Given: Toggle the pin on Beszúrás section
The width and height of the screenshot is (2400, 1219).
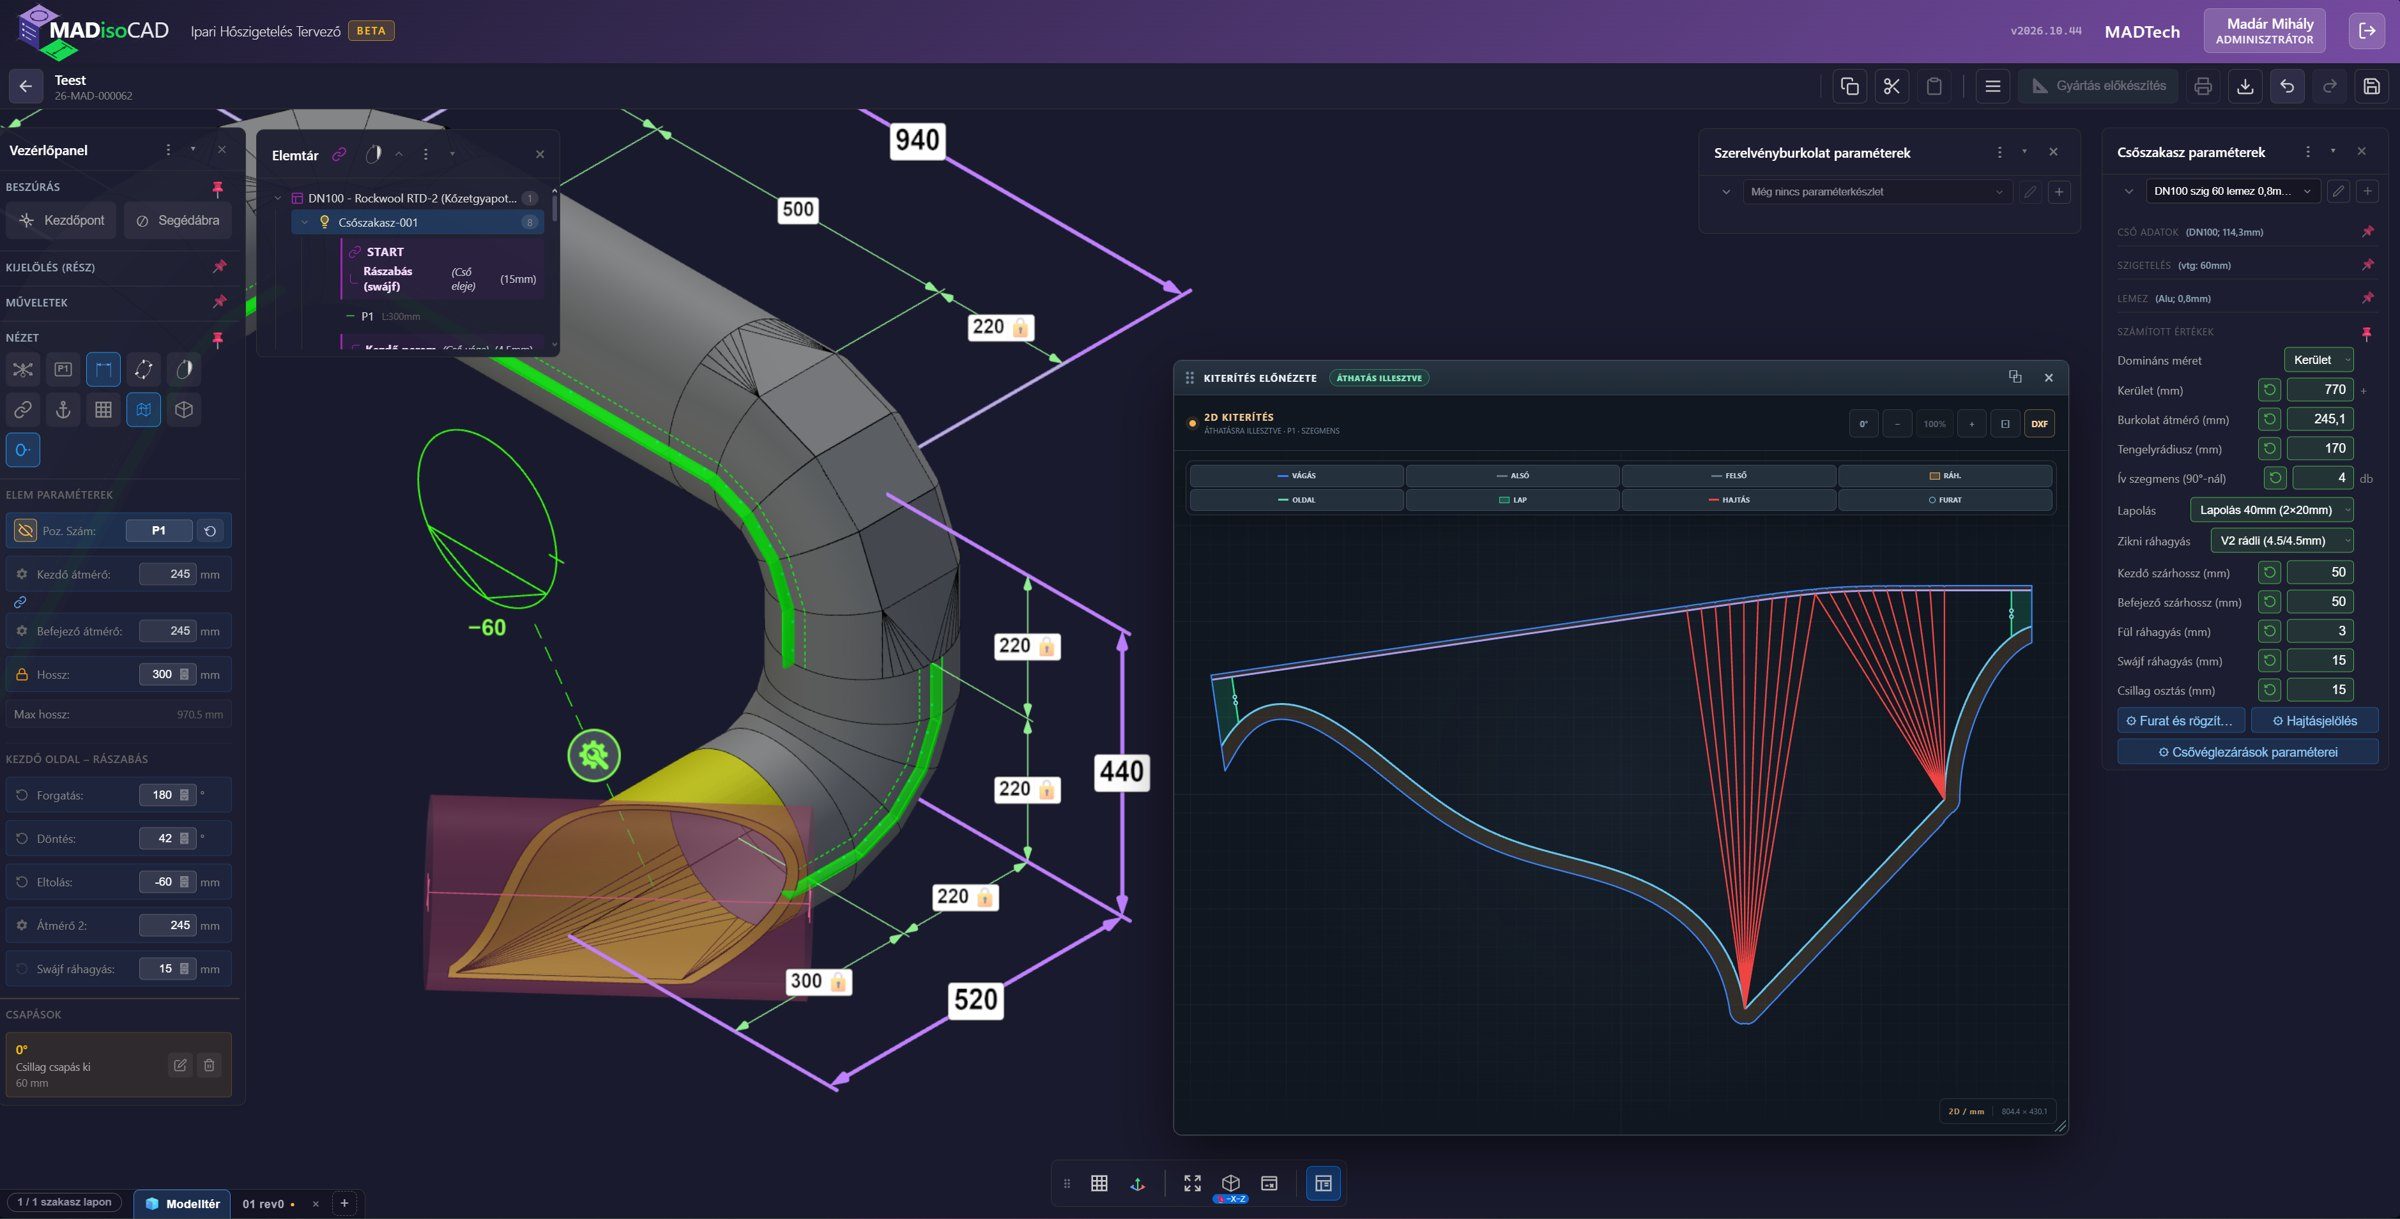Looking at the screenshot, I should coord(218,187).
